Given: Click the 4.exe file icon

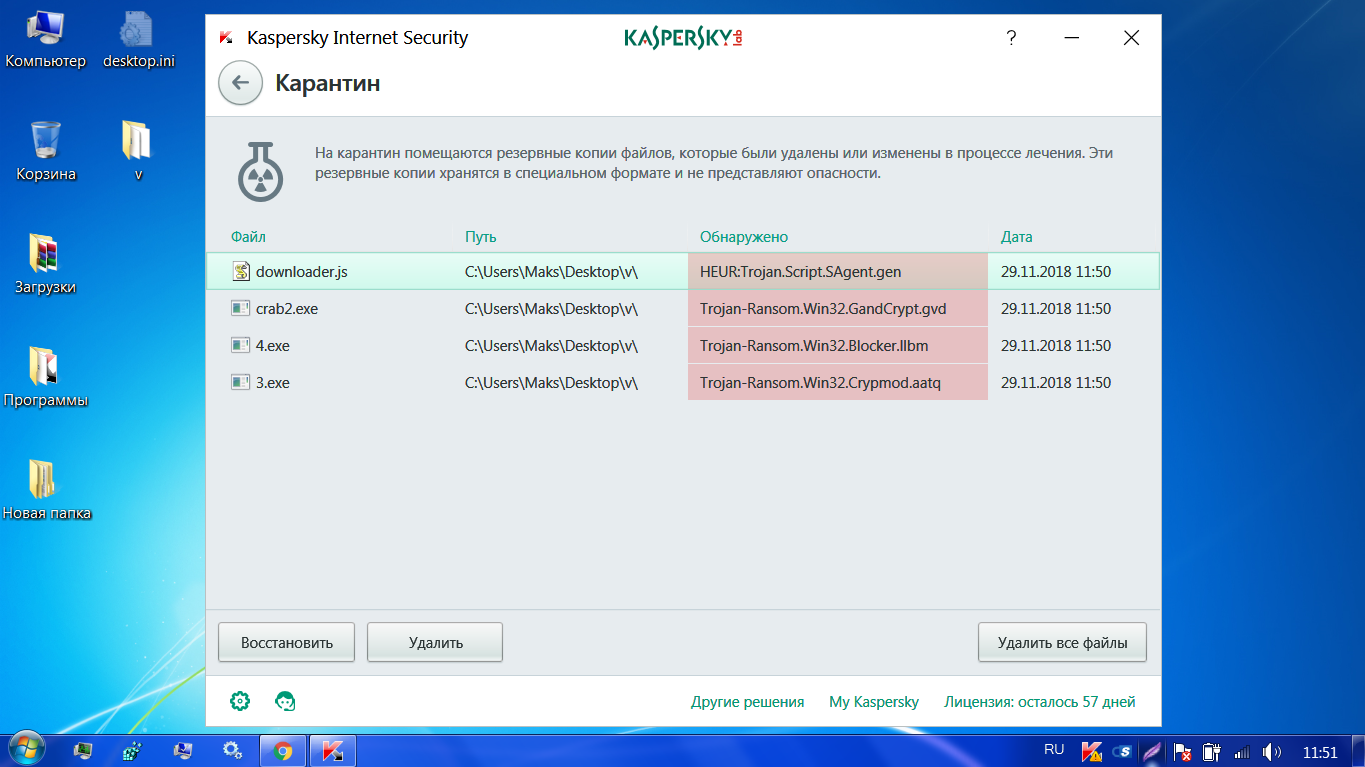Looking at the screenshot, I should coord(240,346).
